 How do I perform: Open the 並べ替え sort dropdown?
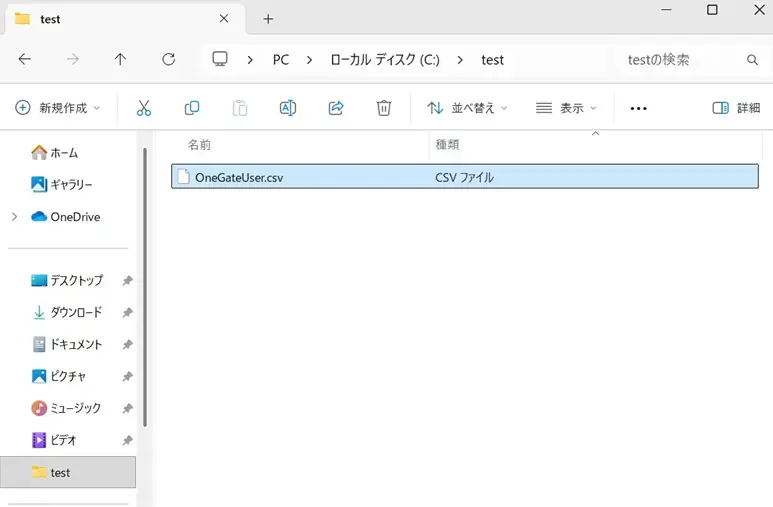coord(467,108)
